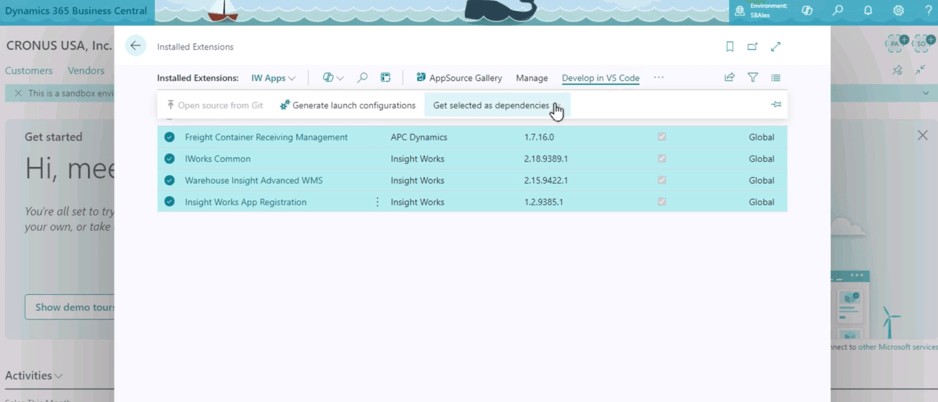Pin the action bar
938x402 pixels.
(x=776, y=105)
